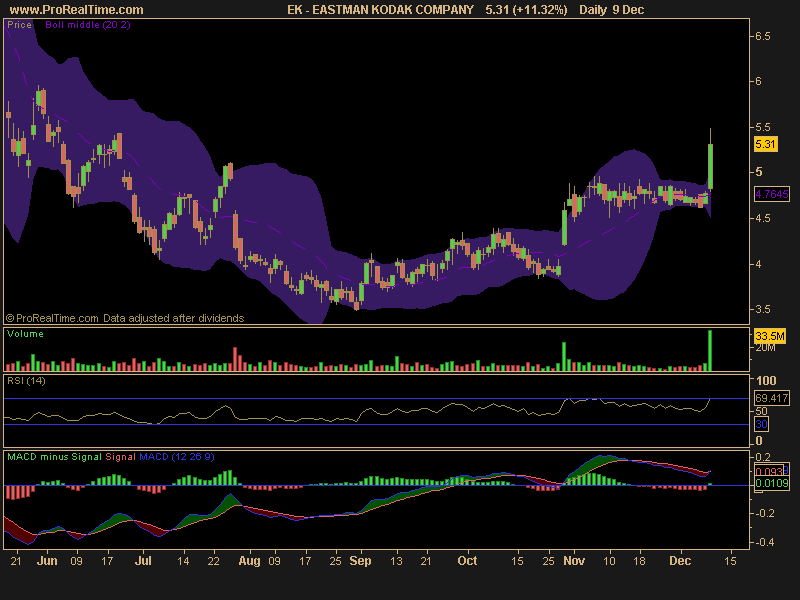Click the 69.417 RSI value tag
Screen dimensions: 800x600
771,398
